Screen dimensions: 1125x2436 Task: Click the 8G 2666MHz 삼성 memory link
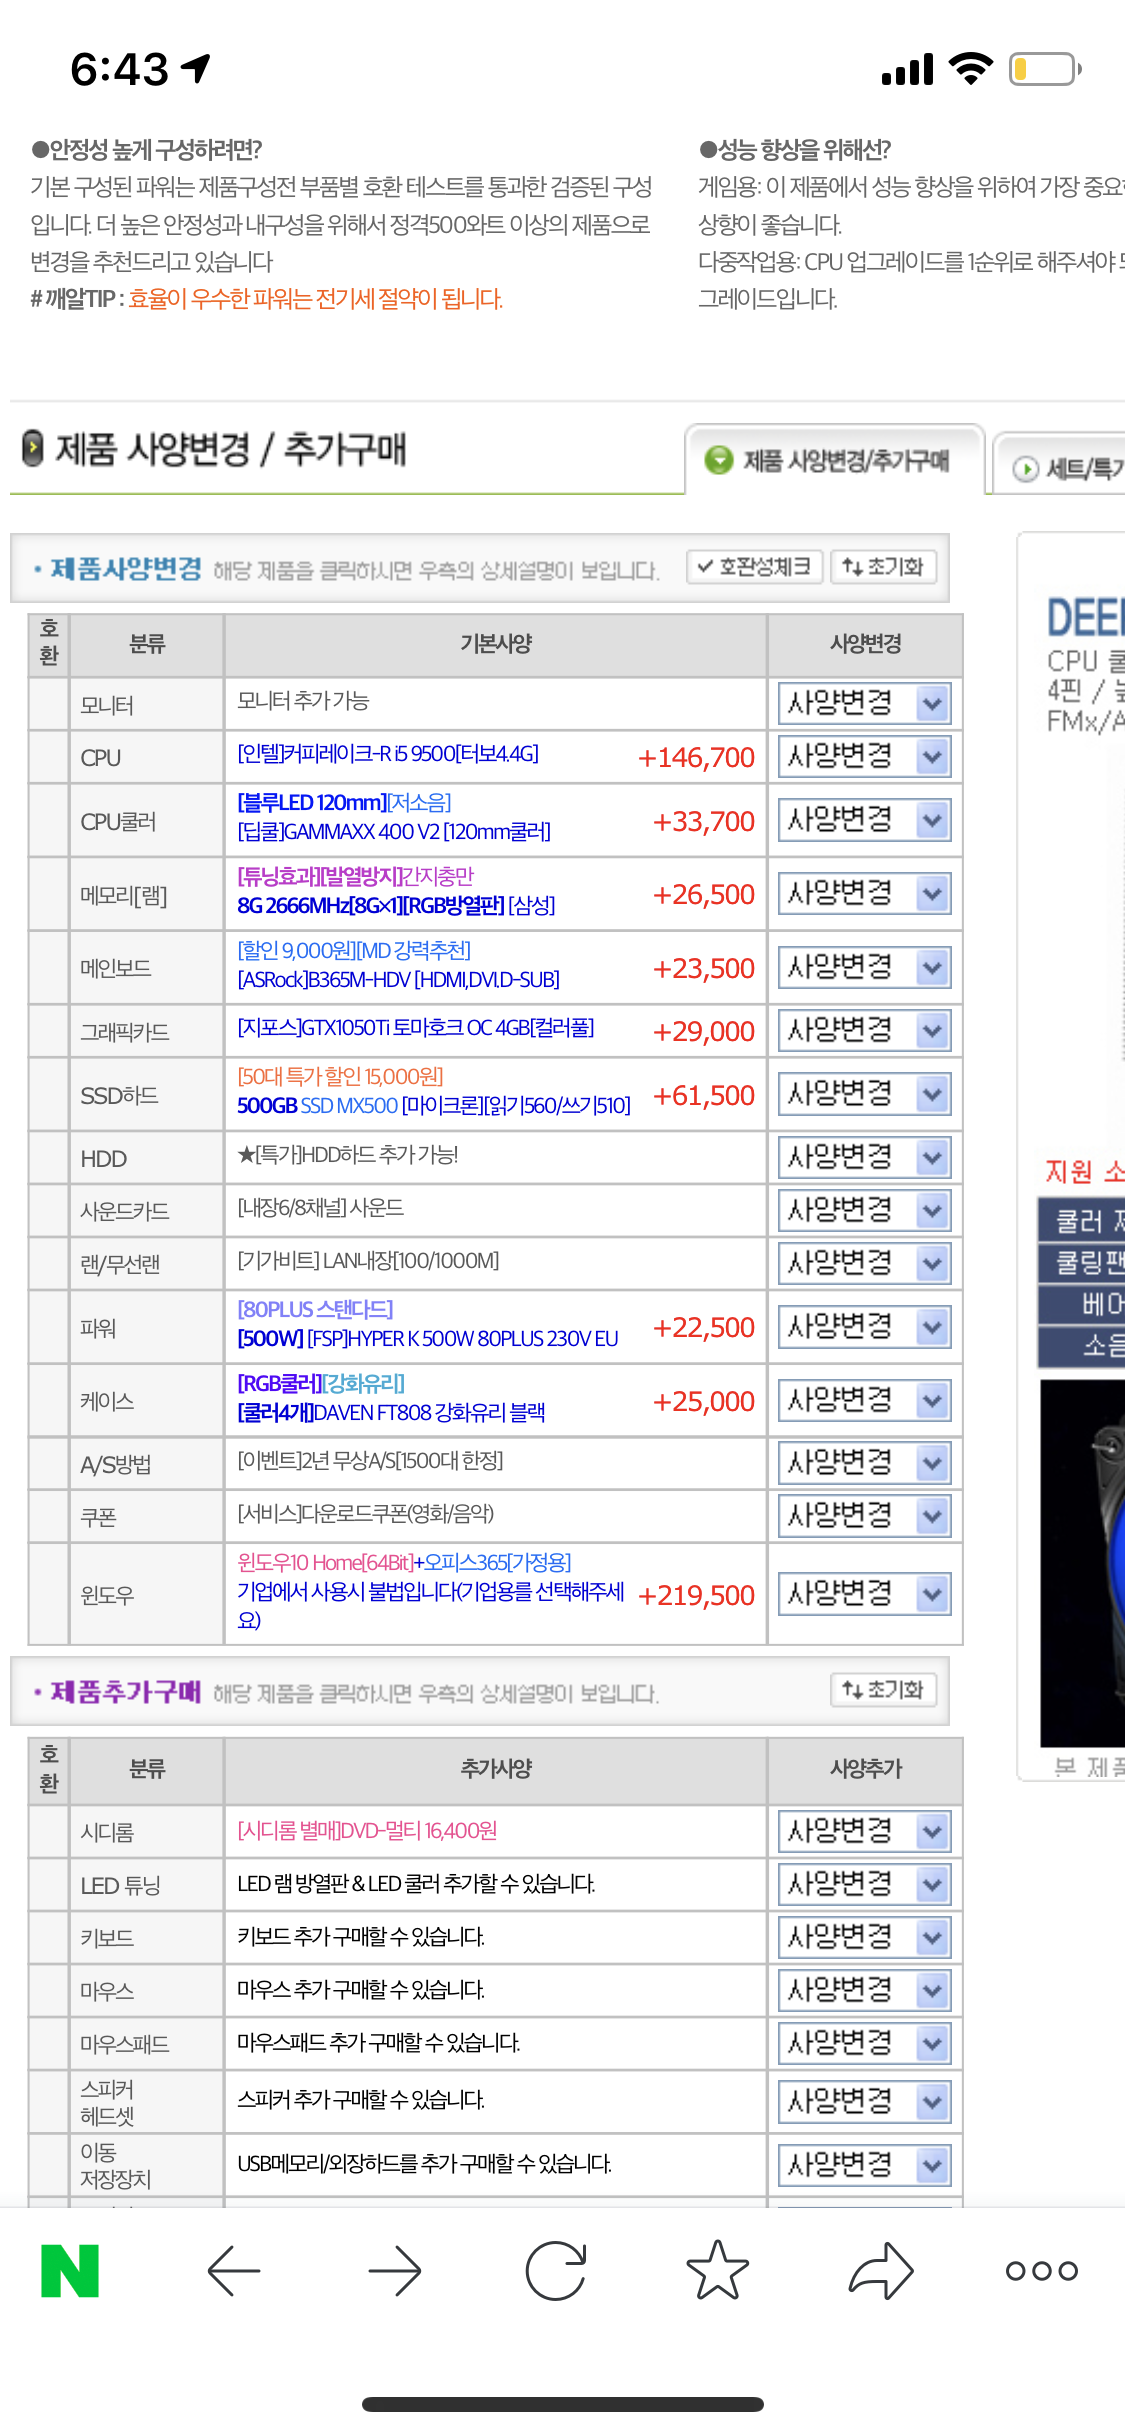(x=396, y=906)
